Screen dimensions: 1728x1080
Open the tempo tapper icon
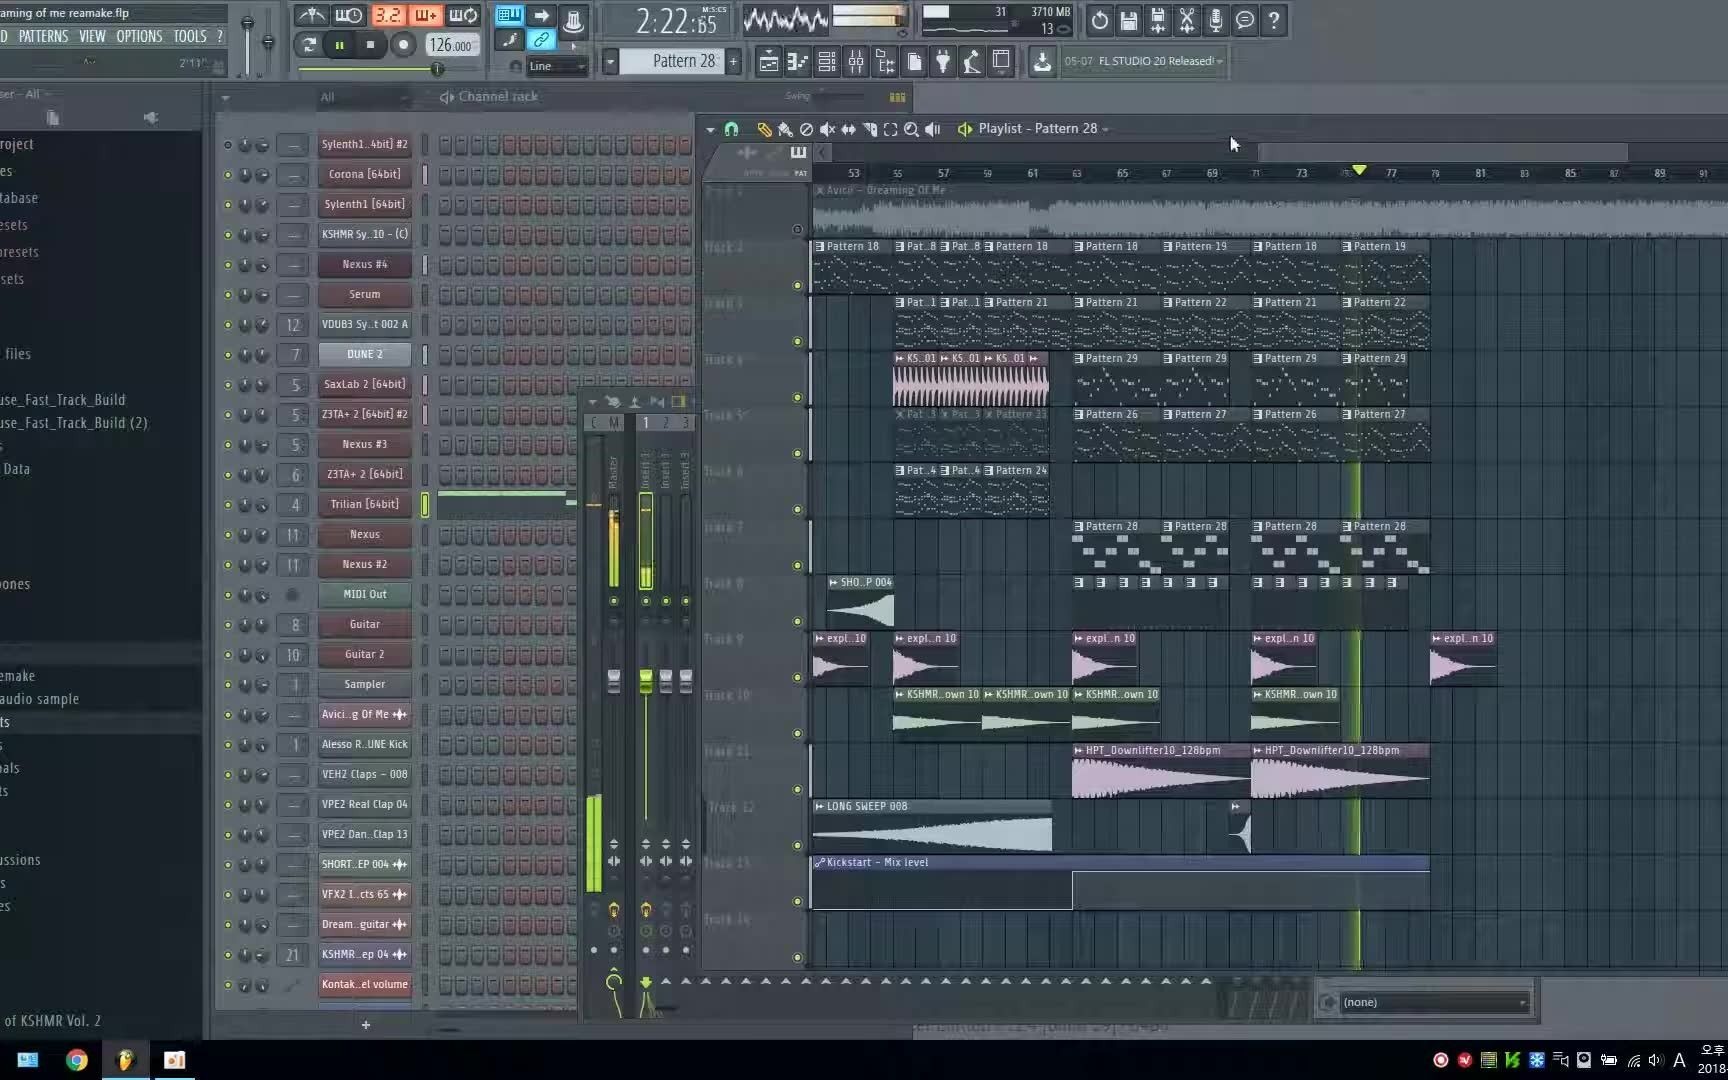[x=972, y=62]
